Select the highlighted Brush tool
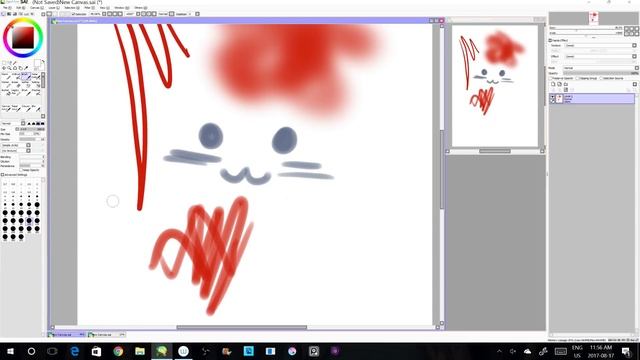The width and height of the screenshot is (640, 360). (26, 76)
